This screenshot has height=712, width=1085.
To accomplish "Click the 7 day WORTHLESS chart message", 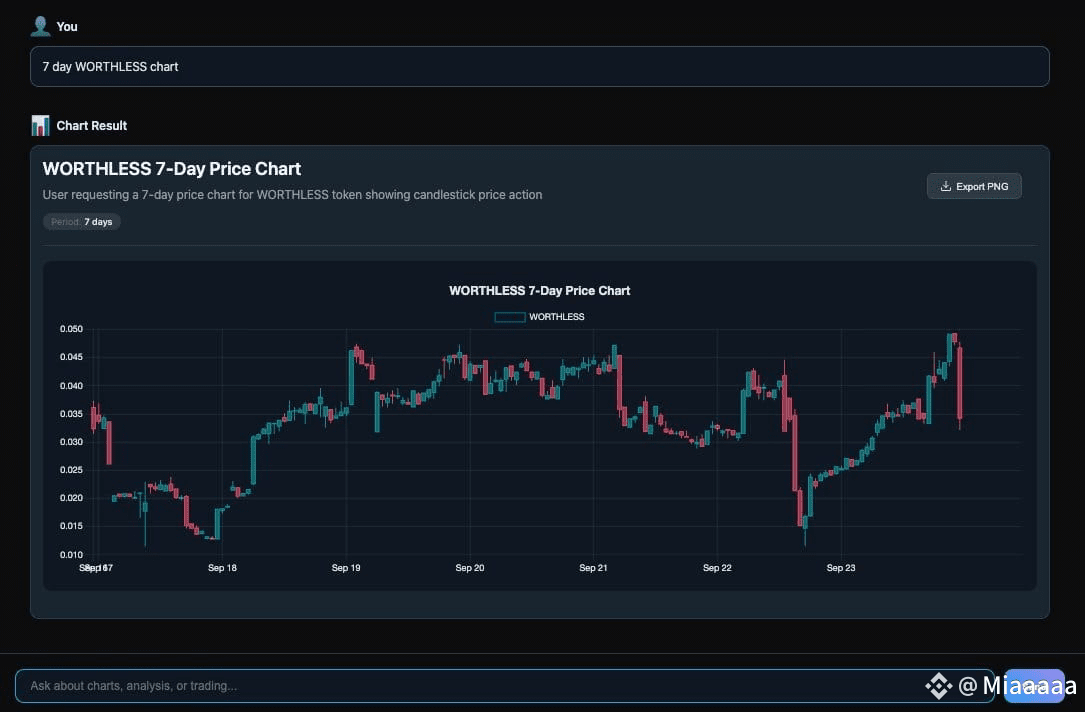I will [540, 66].
